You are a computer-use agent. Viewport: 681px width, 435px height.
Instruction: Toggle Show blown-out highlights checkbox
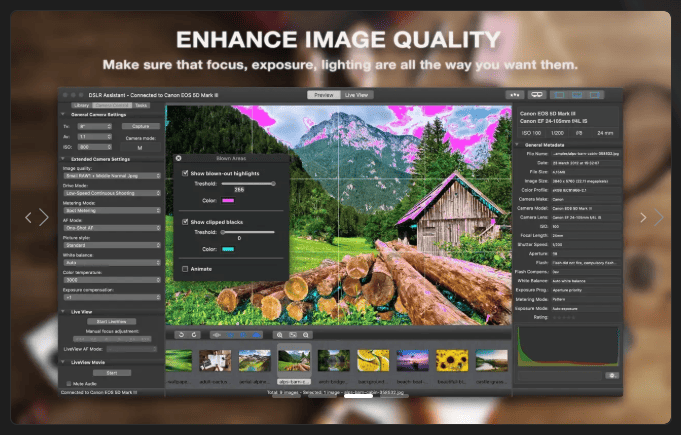click(185, 173)
